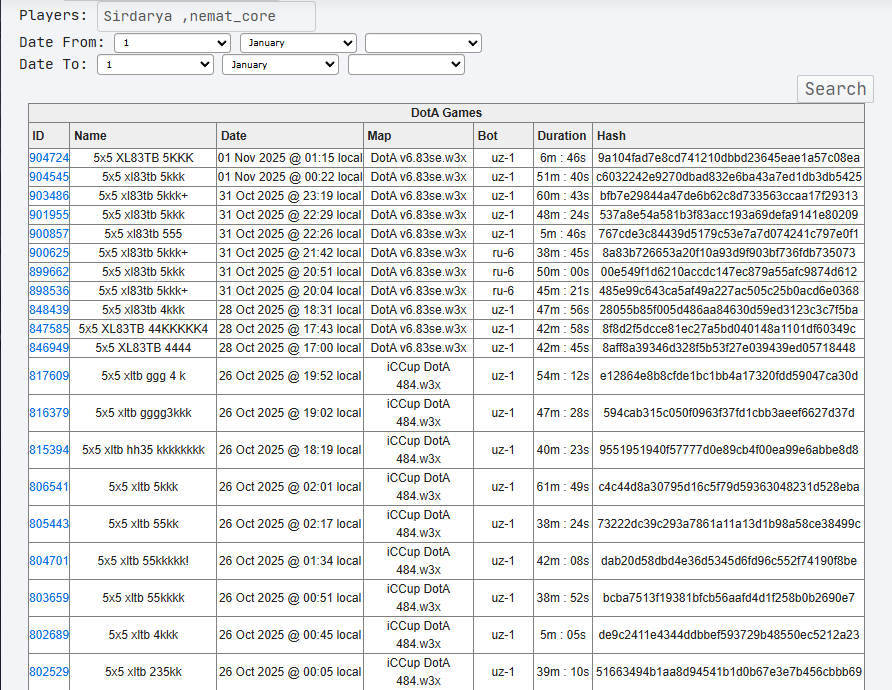Open game ID 900857
The image size is (892, 690).
pyautogui.click(x=49, y=234)
